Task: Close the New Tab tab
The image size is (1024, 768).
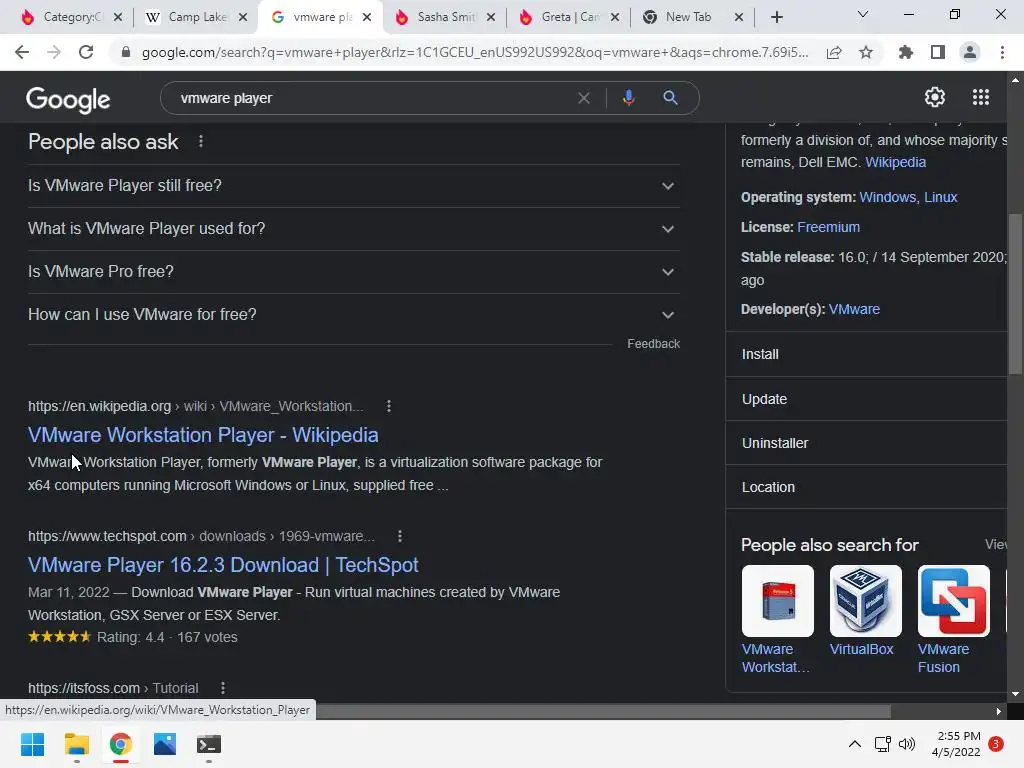Action: (x=739, y=17)
